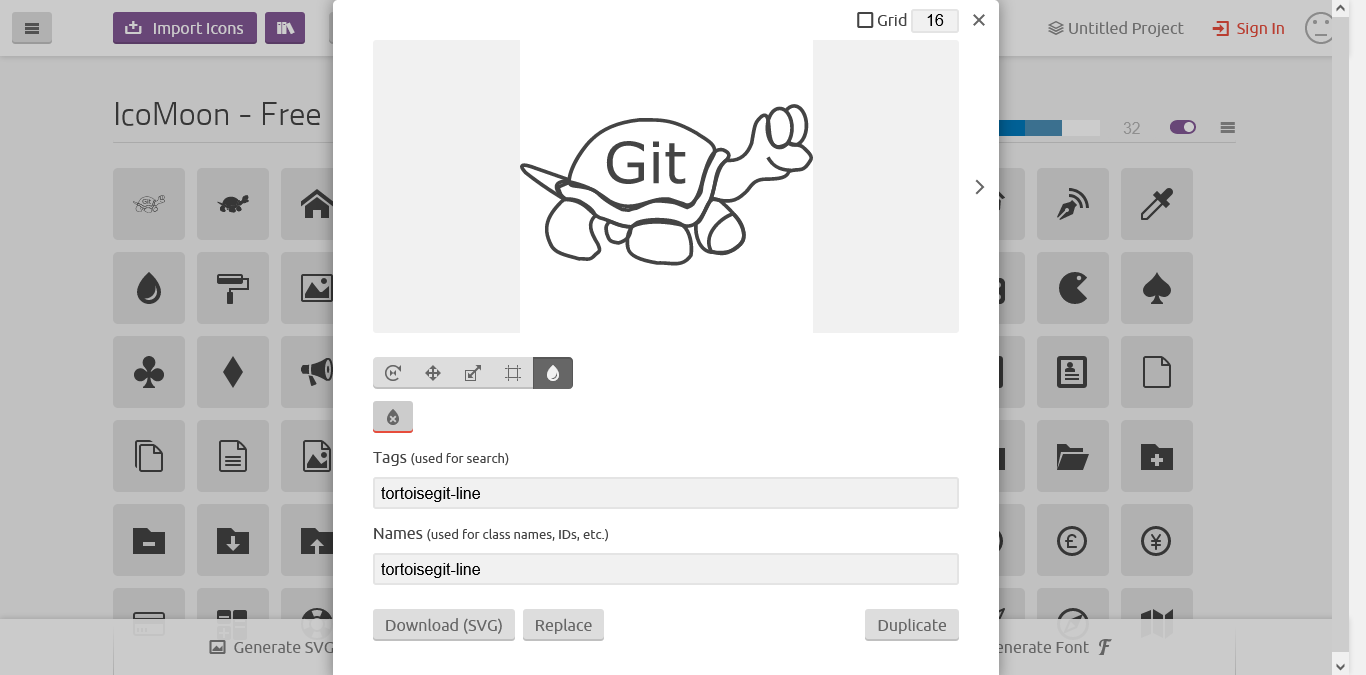Click the Sign In link

tap(1248, 28)
